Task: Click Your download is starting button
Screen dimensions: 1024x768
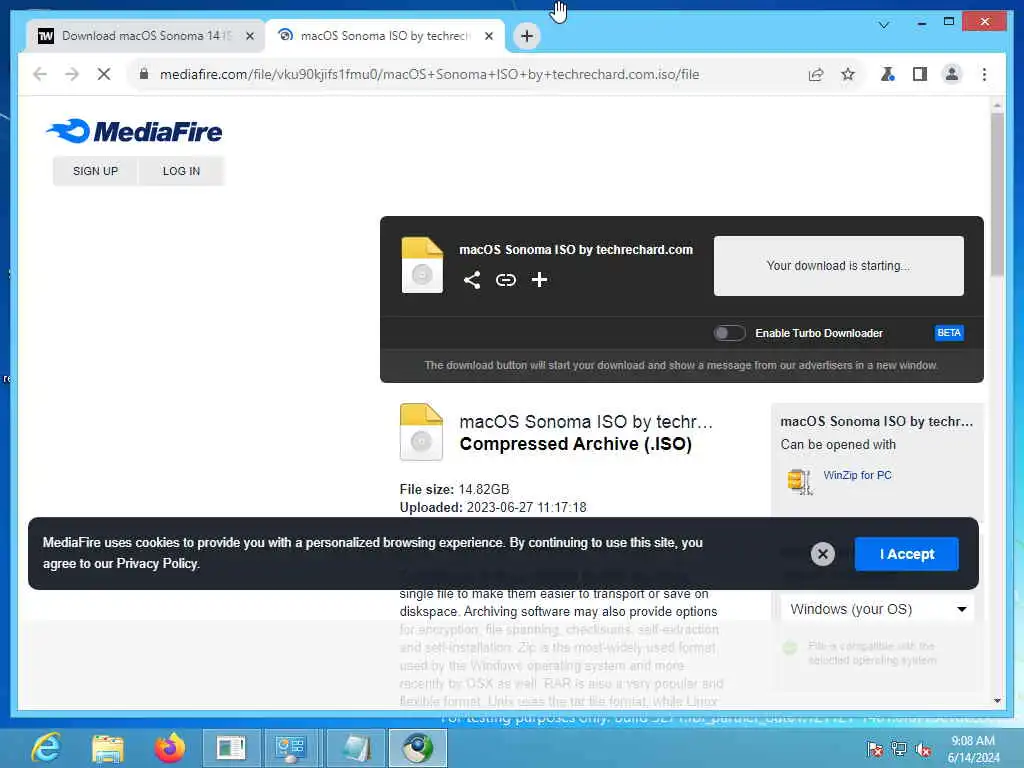Action: coord(839,266)
